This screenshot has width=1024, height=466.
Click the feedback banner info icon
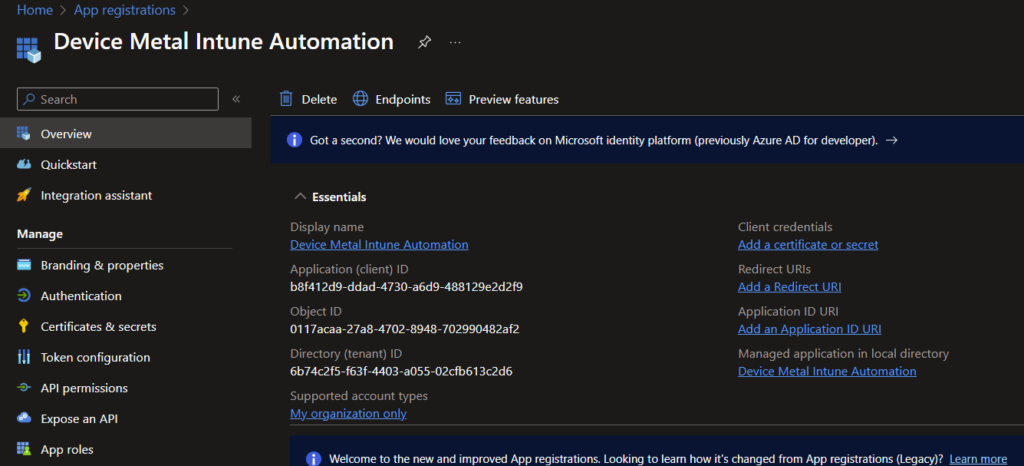pos(295,140)
